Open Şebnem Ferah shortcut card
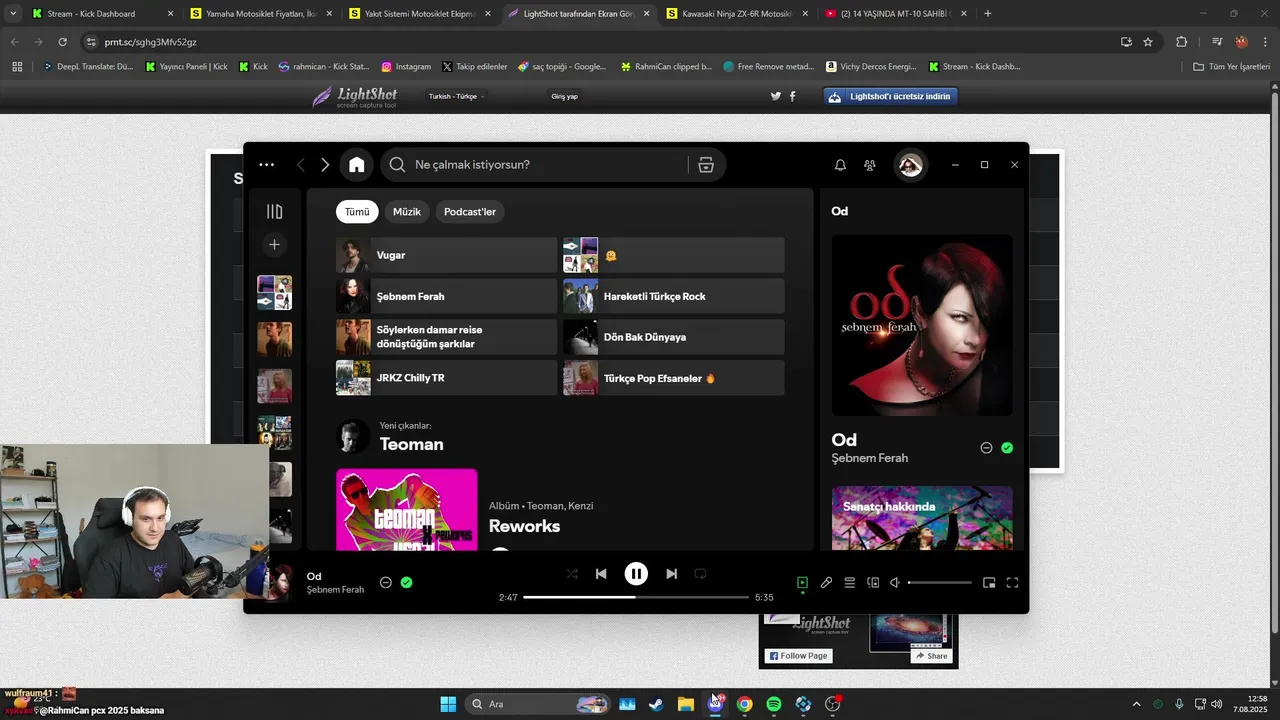The image size is (1280, 720). click(446, 296)
